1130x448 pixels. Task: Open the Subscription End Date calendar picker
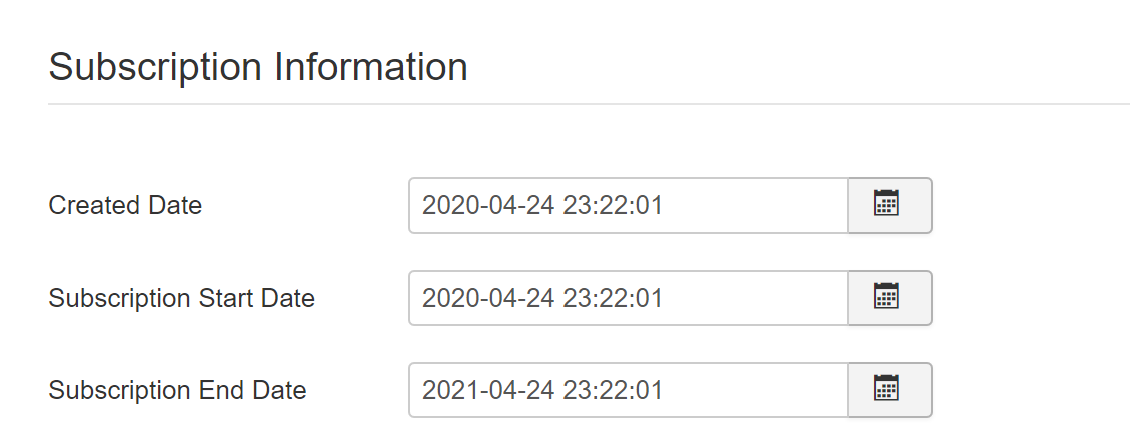890,390
